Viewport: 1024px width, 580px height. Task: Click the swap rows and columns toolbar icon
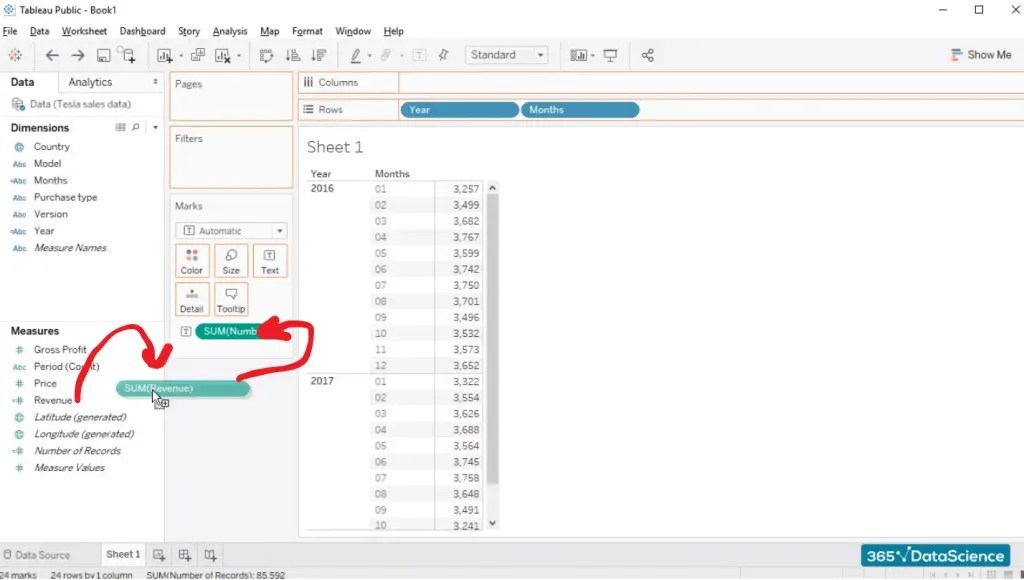click(x=267, y=55)
